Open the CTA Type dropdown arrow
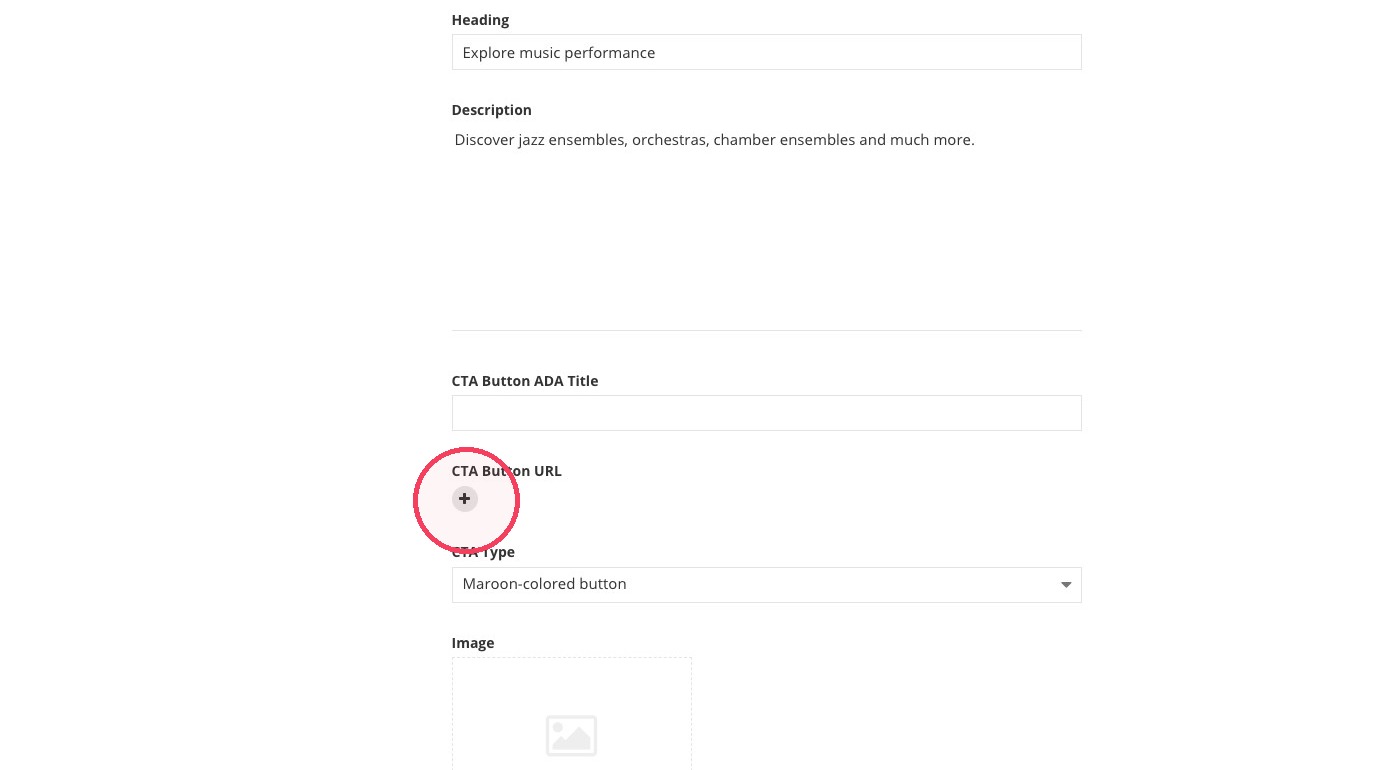Image resolution: width=1376 pixels, height=770 pixels. click(x=1066, y=585)
